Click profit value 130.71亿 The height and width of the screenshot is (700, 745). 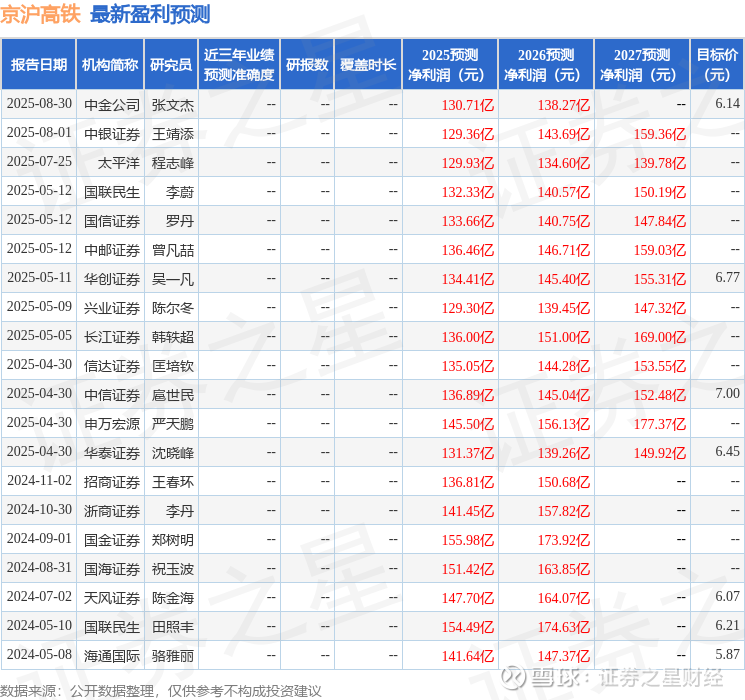[x=468, y=105]
